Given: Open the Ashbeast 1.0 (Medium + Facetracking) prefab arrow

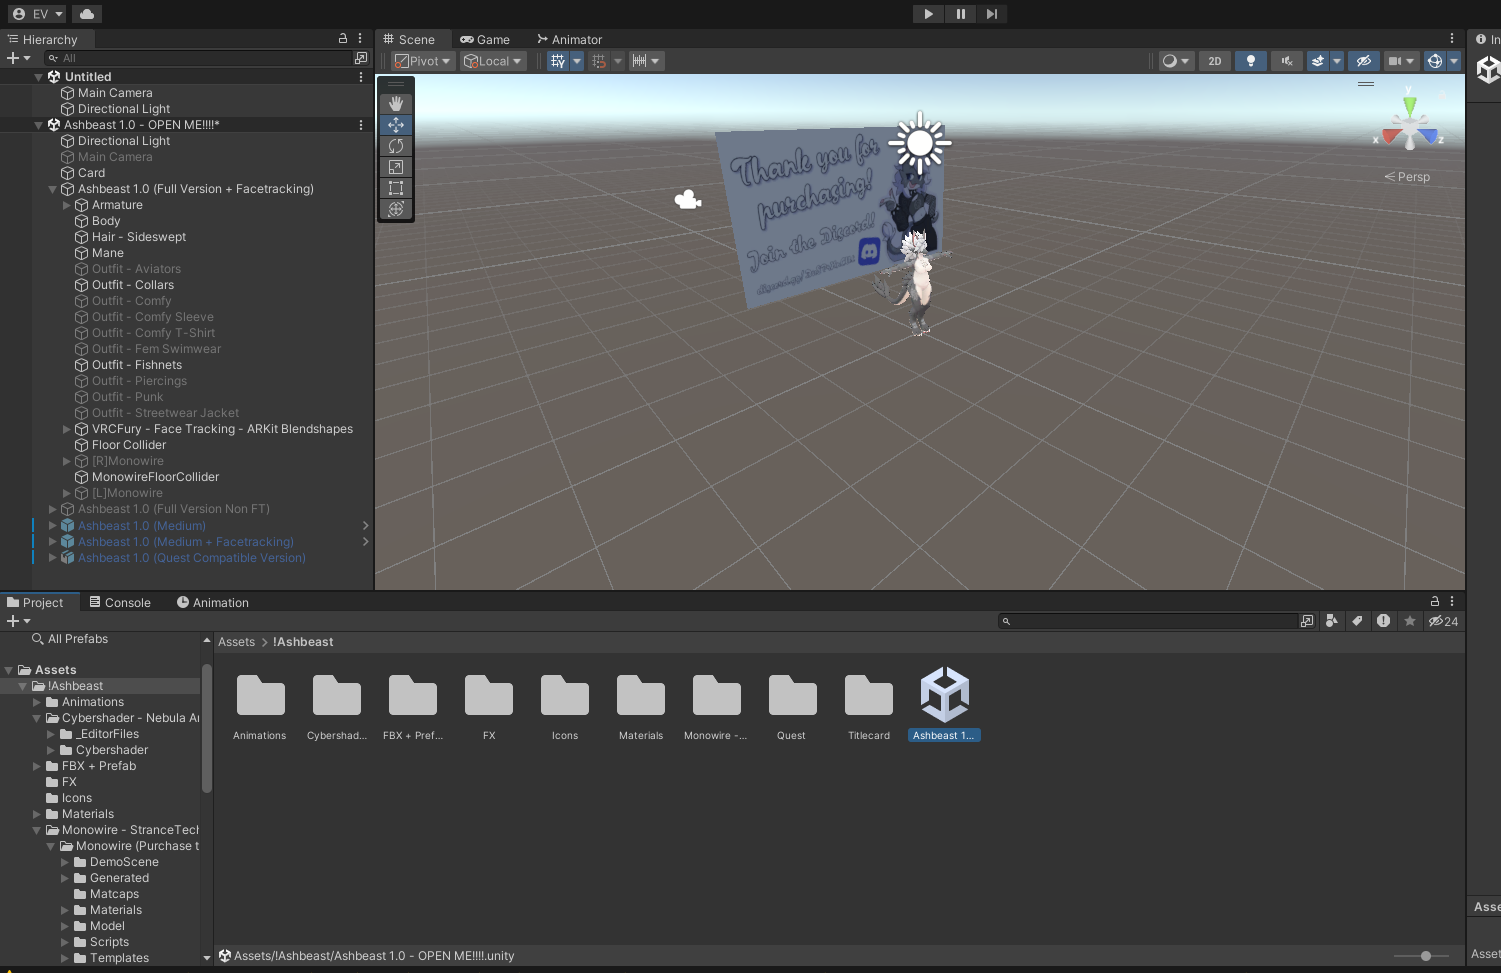Looking at the screenshot, I should click(x=365, y=542).
